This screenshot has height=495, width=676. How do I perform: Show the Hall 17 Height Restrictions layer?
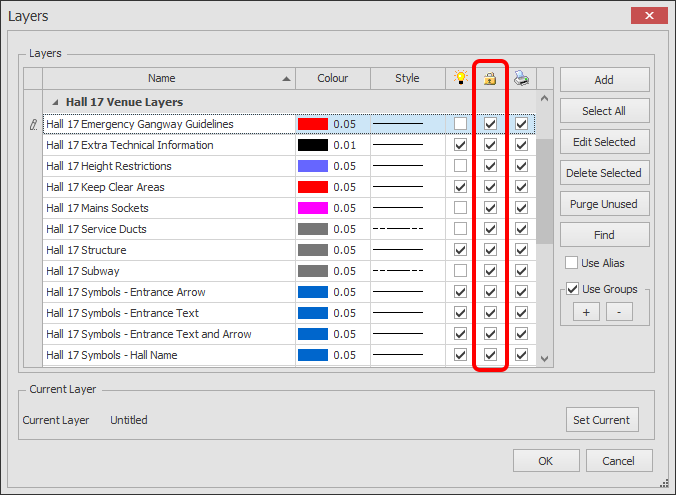(460, 166)
